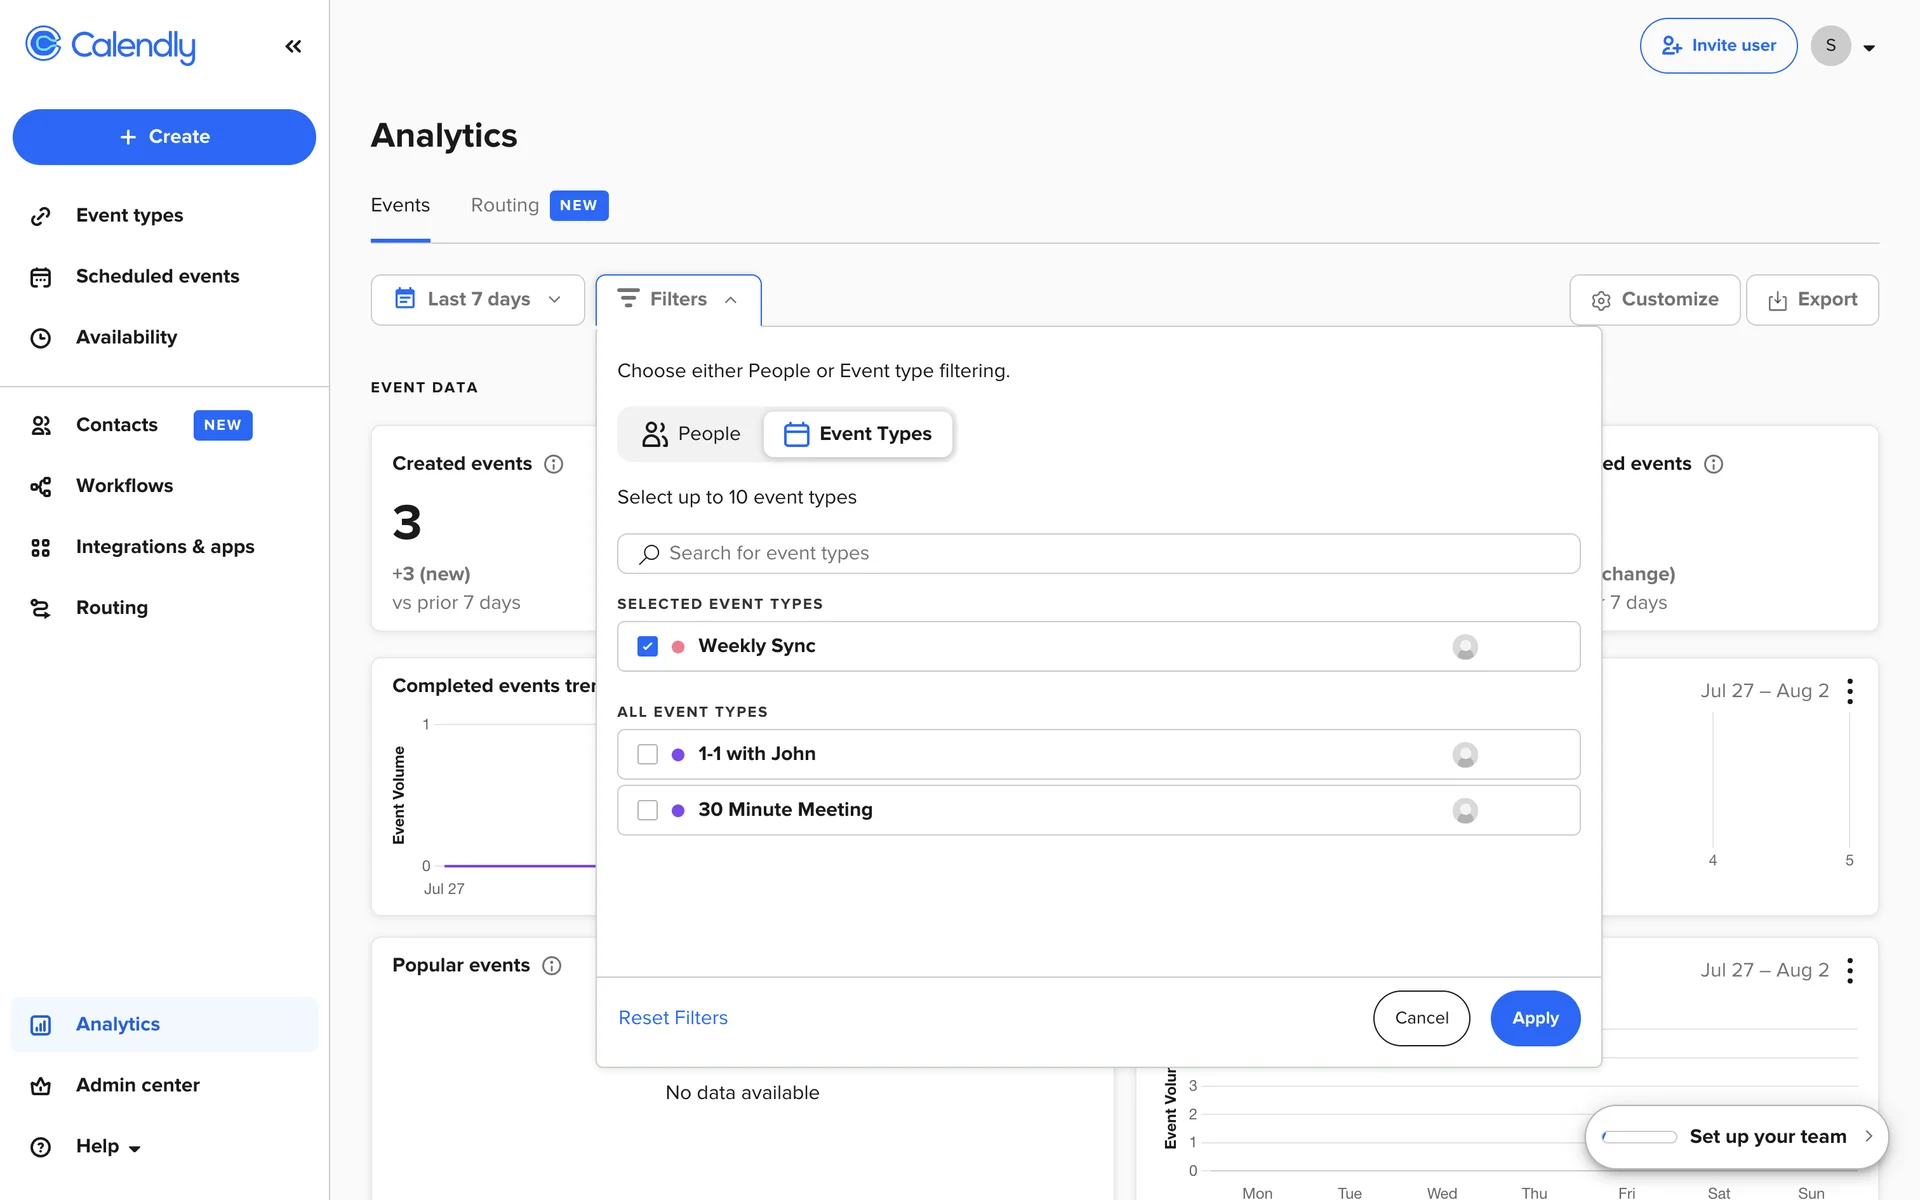This screenshot has width=1920, height=1200.
Task: Open the Admin center crown icon
Action: 41,1086
